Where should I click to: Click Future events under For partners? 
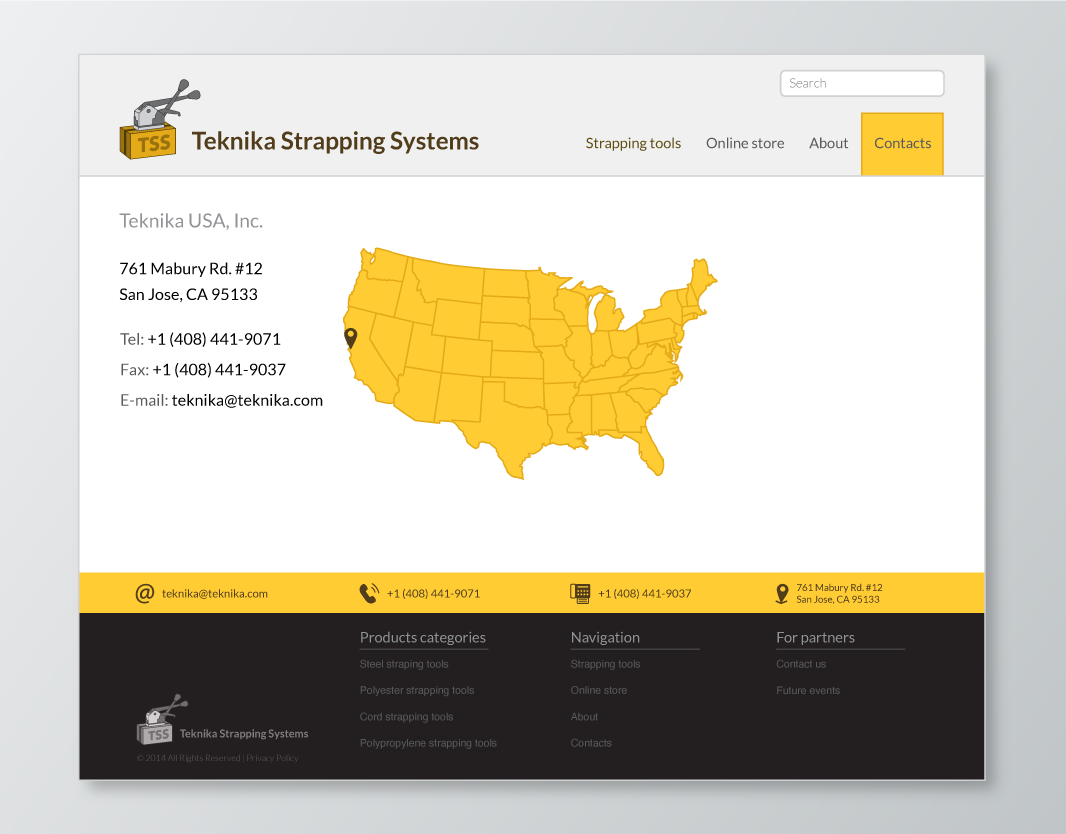pyautogui.click(x=808, y=691)
